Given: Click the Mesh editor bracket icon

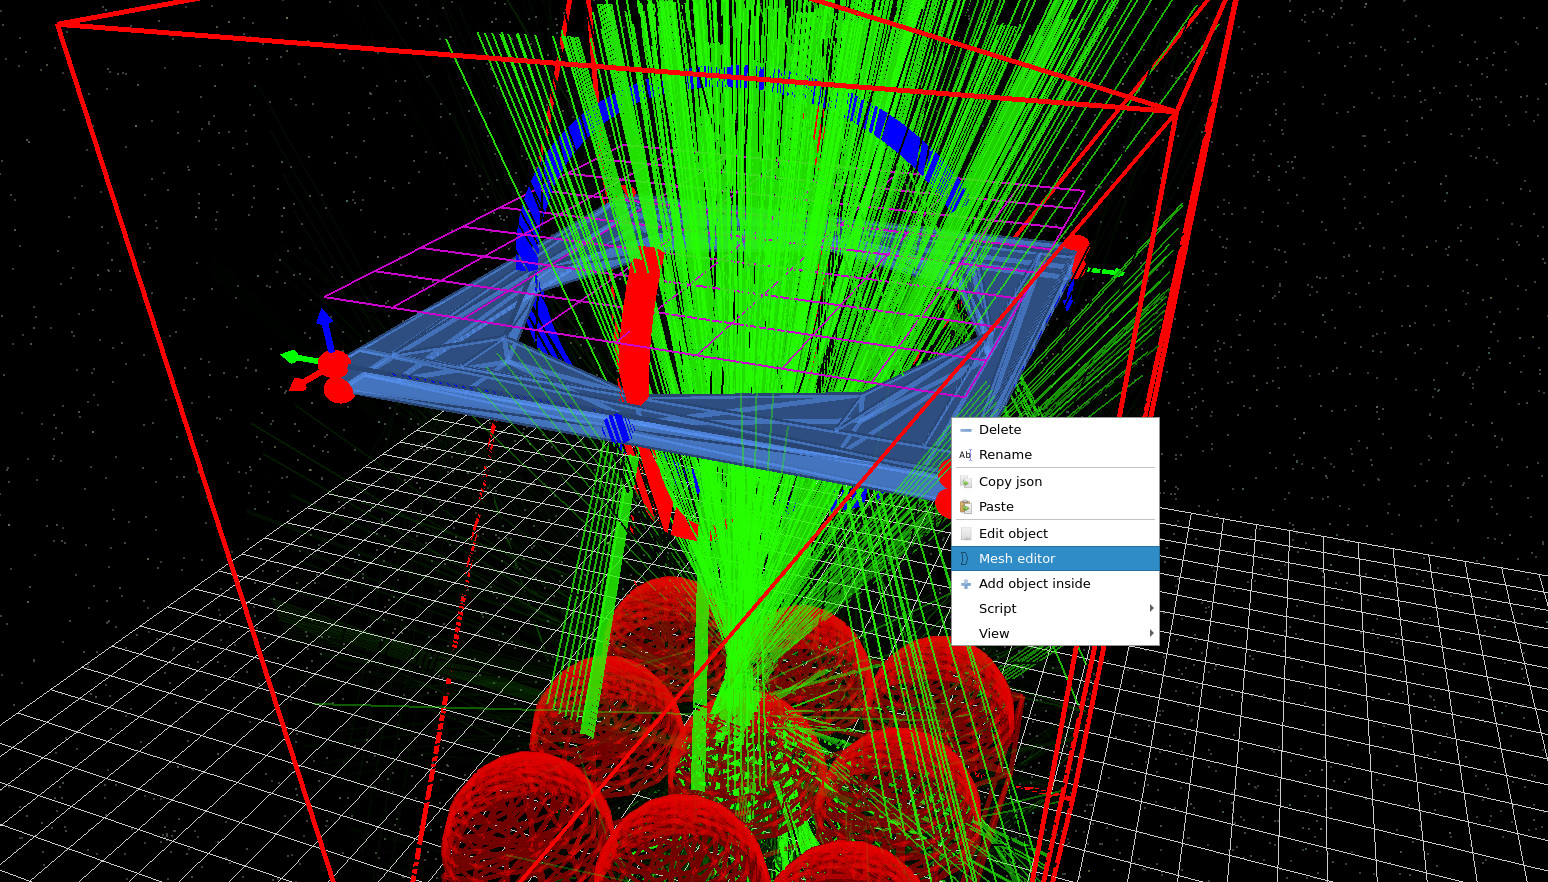Looking at the screenshot, I should click(x=966, y=558).
